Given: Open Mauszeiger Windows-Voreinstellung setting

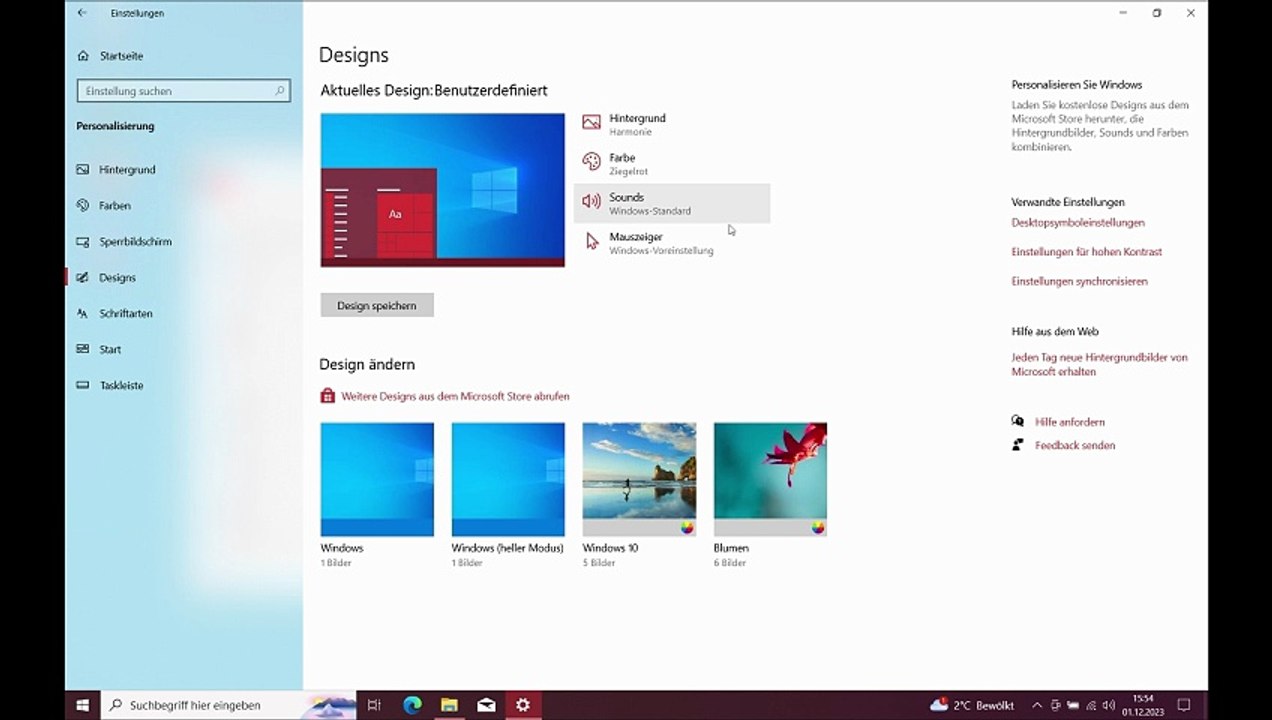Looking at the screenshot, I should [672, 243].
